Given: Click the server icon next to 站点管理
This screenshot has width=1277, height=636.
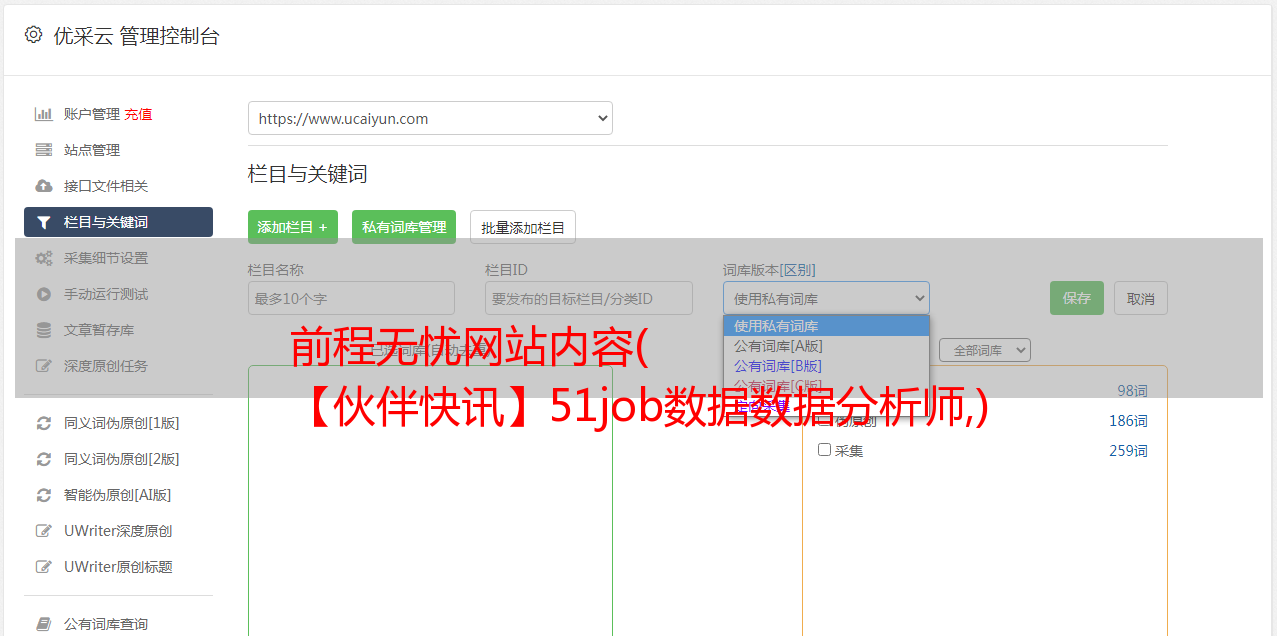Looking at the screenshot, I should pyautogui.click(x=44, y=150).
